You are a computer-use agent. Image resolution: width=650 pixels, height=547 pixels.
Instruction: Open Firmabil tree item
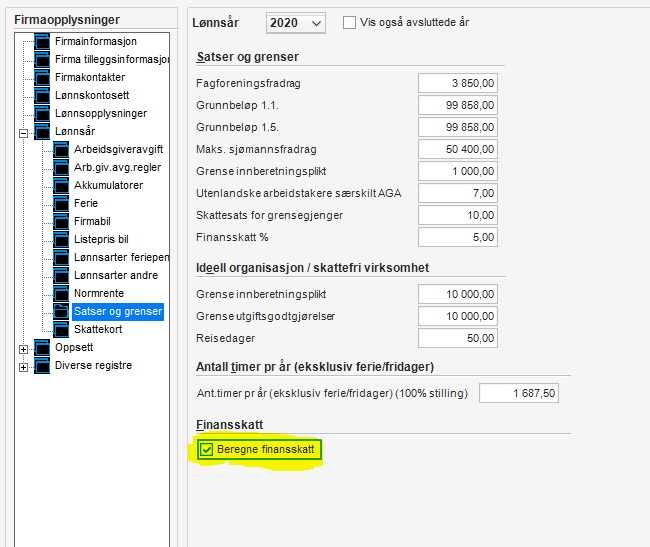[x=92, y=221]
